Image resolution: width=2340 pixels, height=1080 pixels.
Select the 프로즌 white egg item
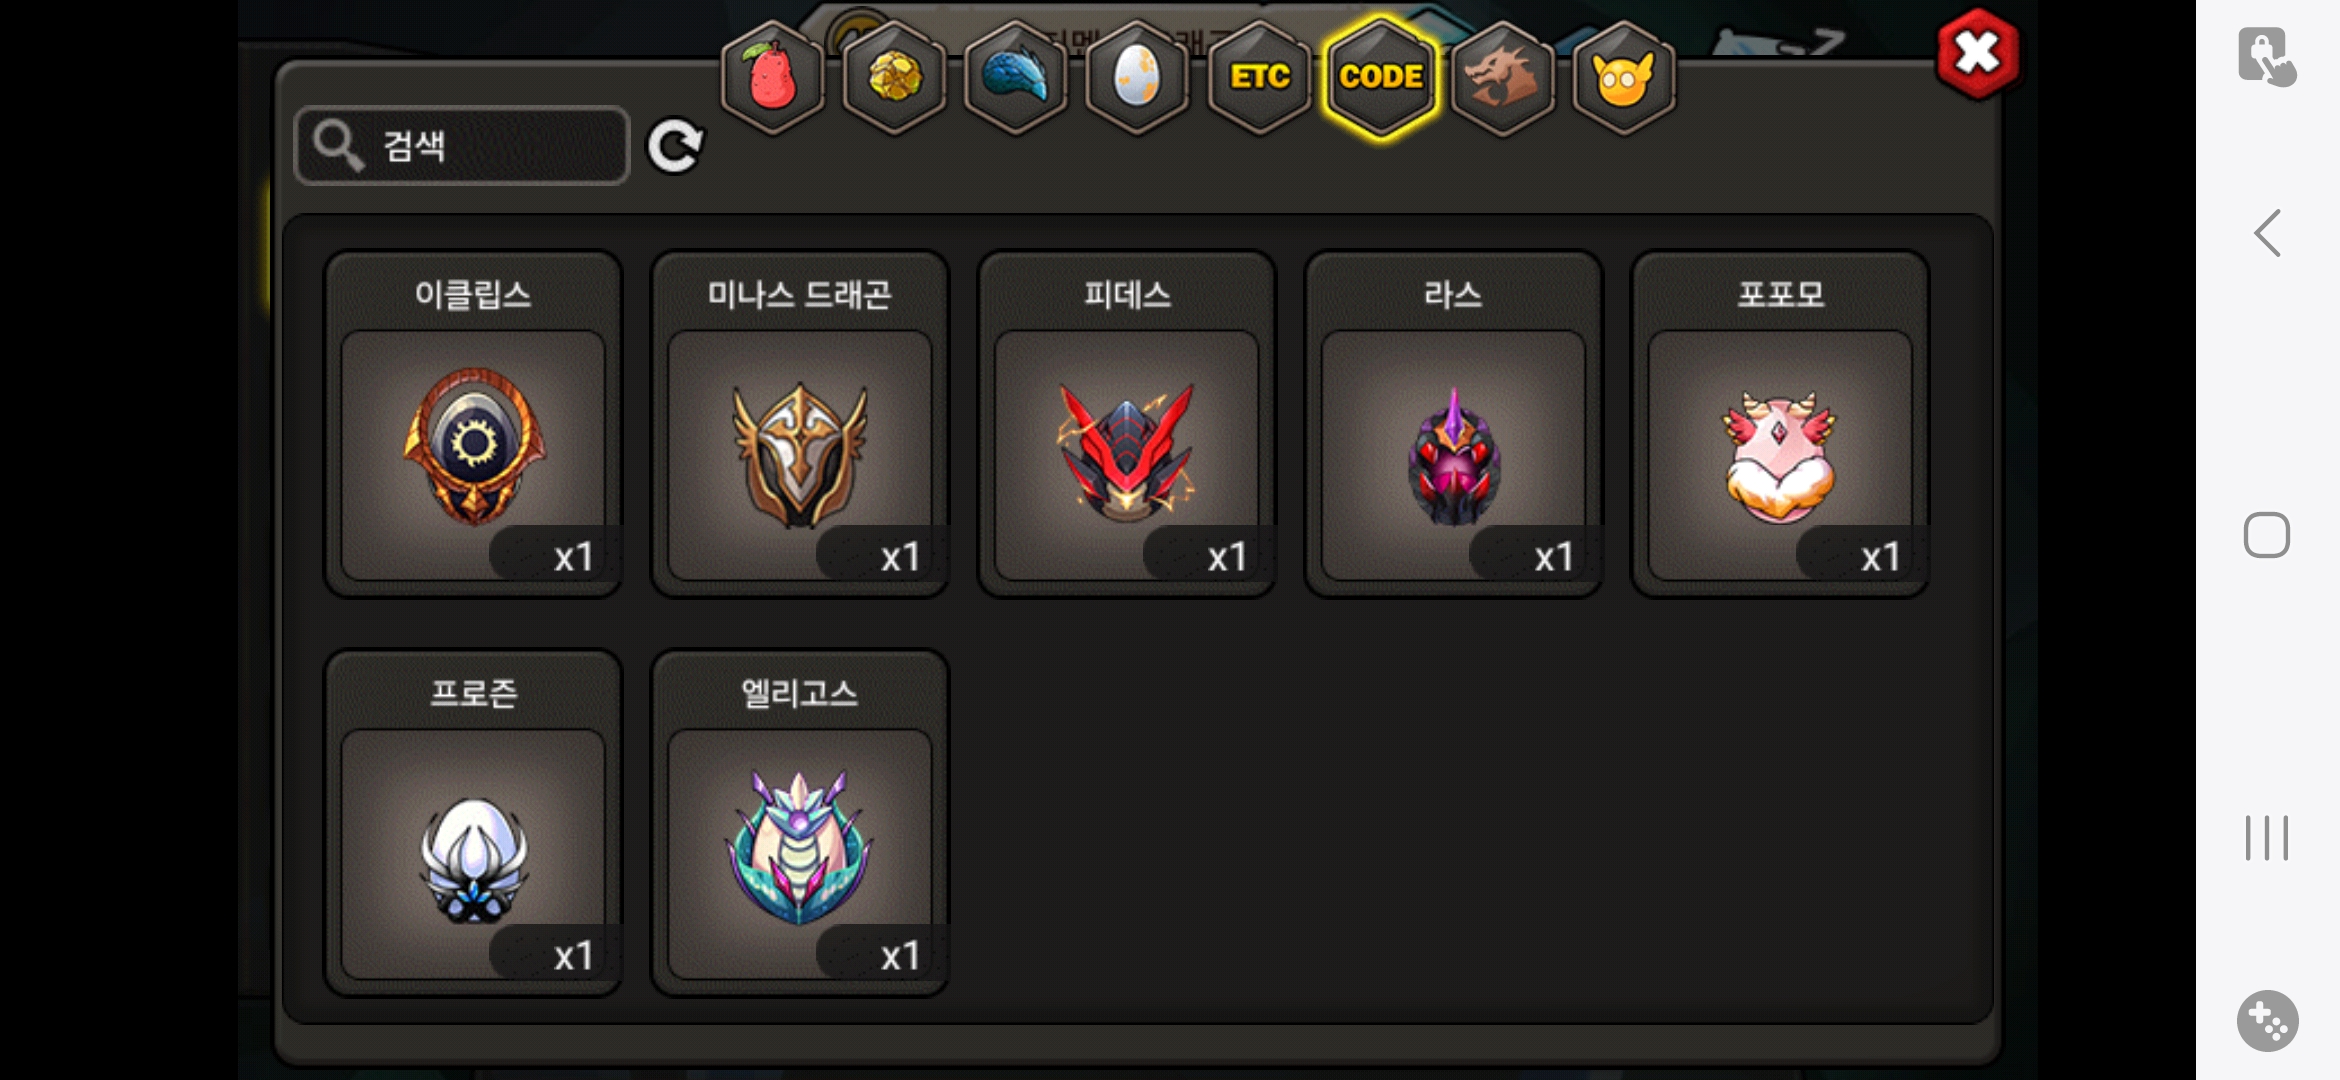[x=473, y=823]
